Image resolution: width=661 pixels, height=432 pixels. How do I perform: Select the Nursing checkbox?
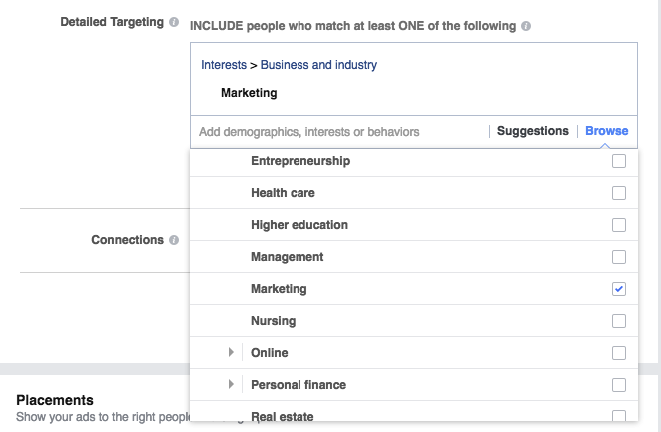tap(618, 321)
